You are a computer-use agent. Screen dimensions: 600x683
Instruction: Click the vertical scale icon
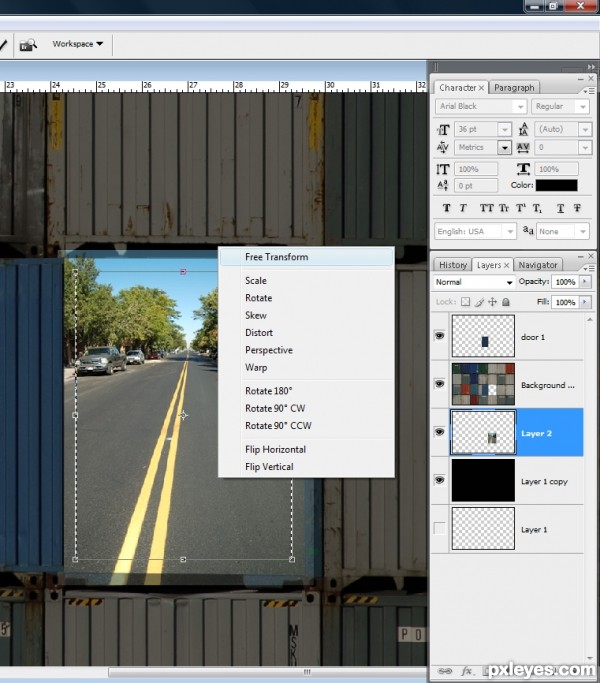443,169
